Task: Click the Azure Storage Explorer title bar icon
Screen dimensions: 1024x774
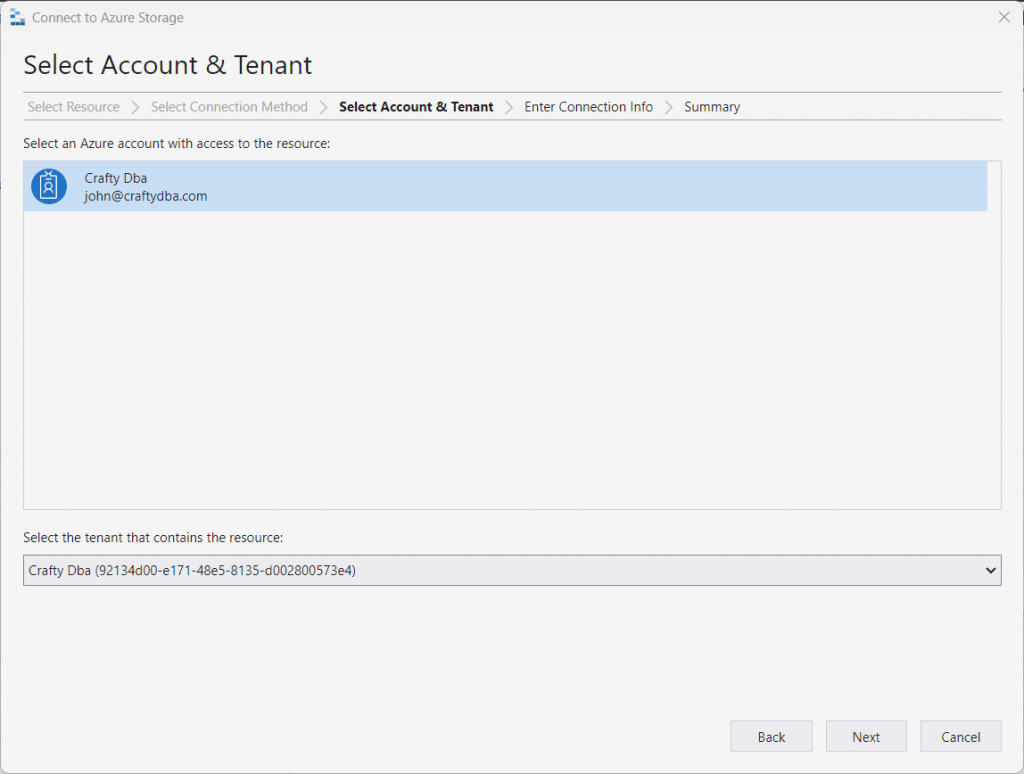Action: [x=17, y=18]
